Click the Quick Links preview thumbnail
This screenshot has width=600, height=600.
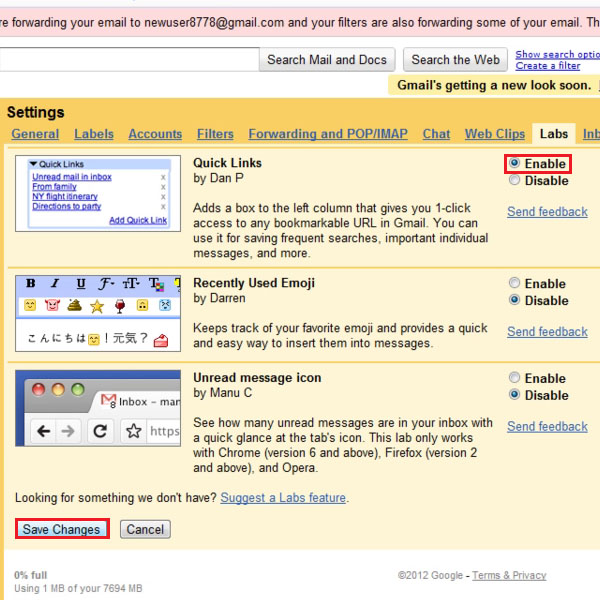98,193
